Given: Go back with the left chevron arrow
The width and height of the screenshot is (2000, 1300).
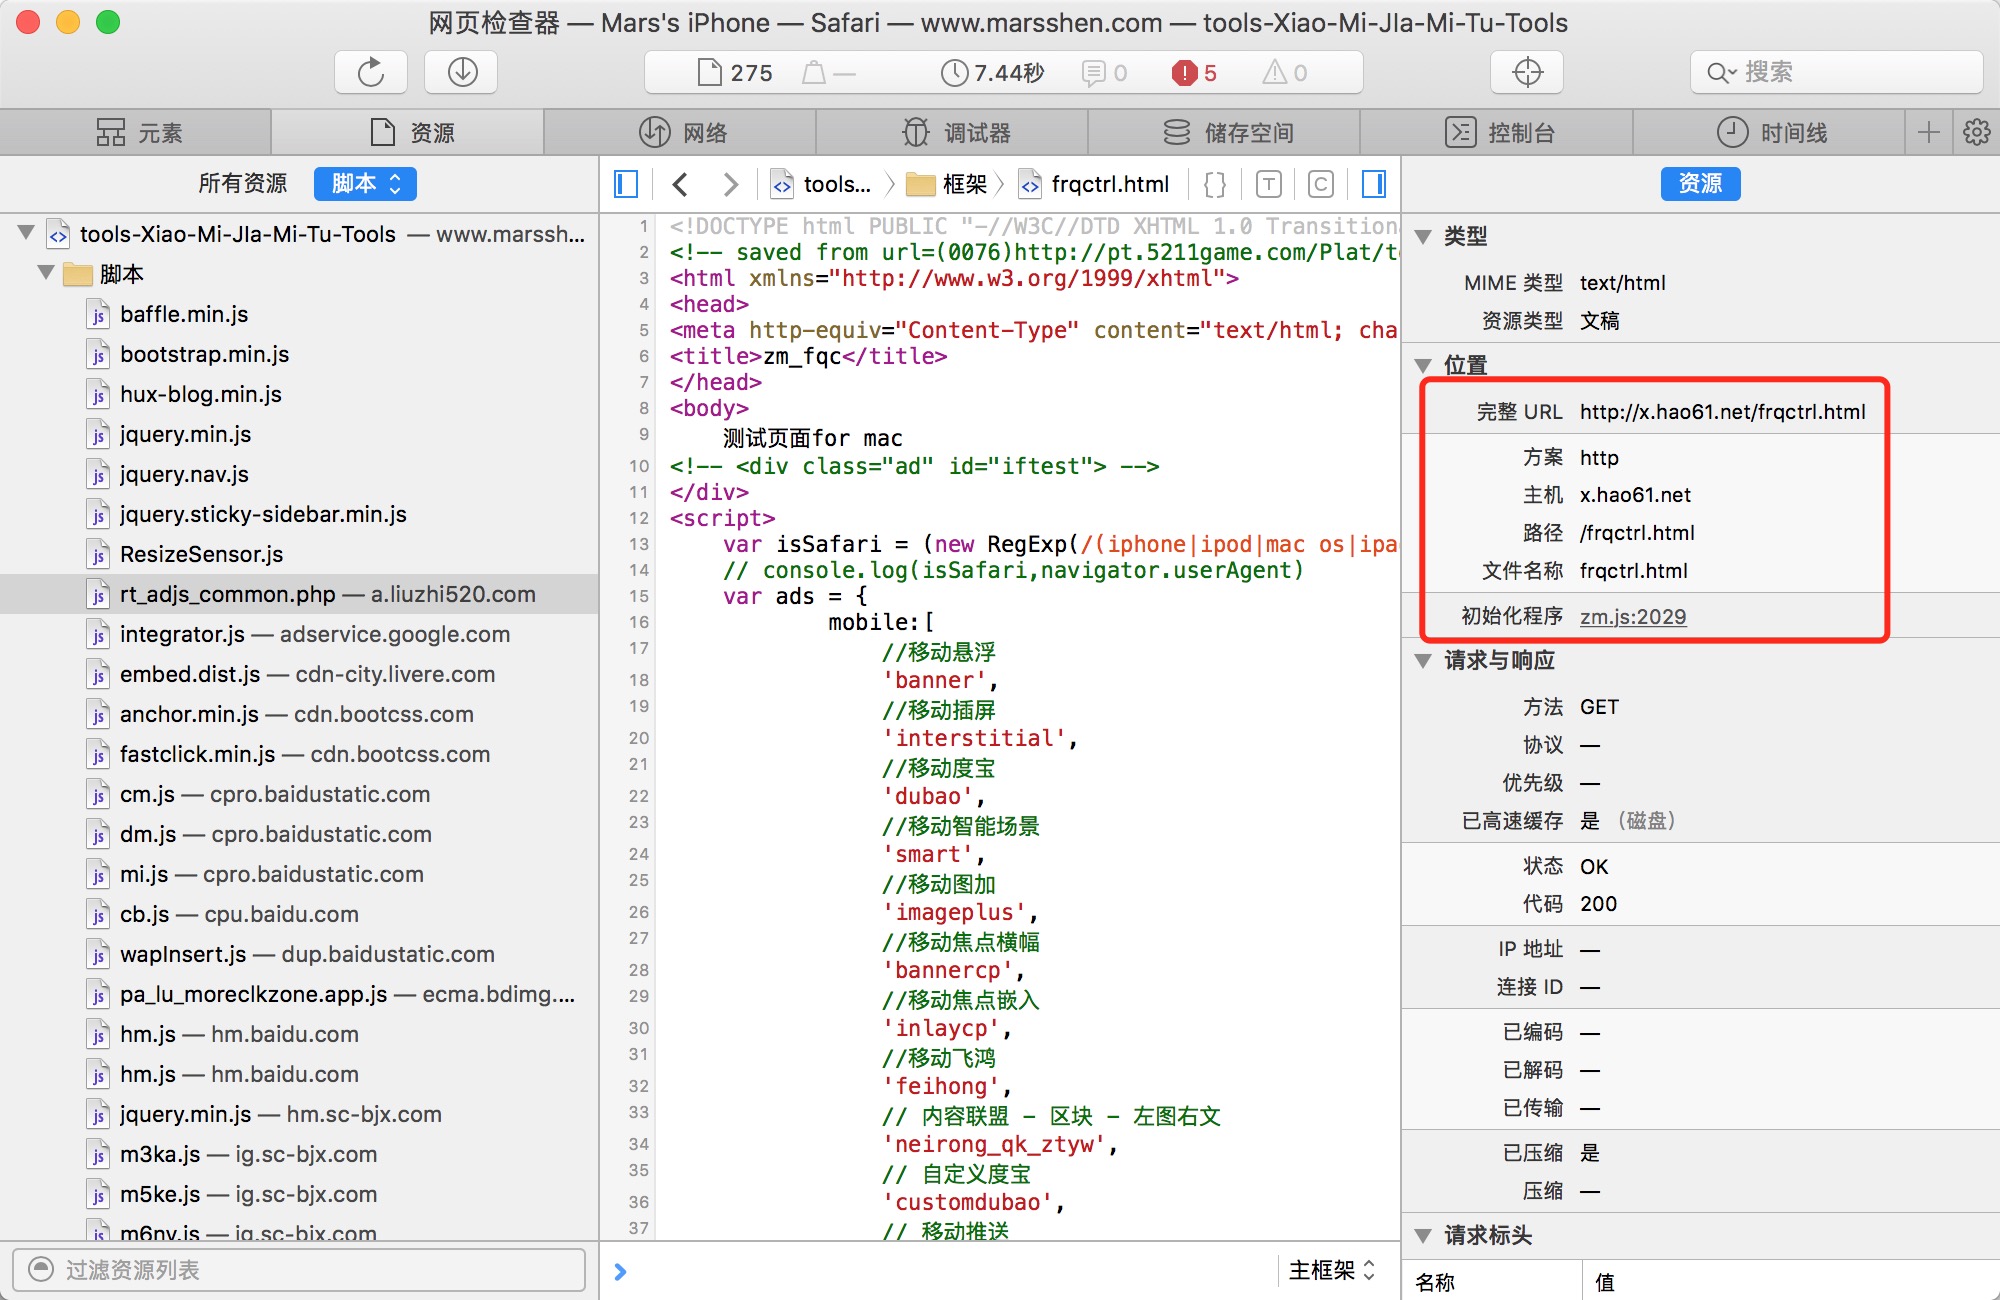Looking at the screenshot, I should coord(681,184).
